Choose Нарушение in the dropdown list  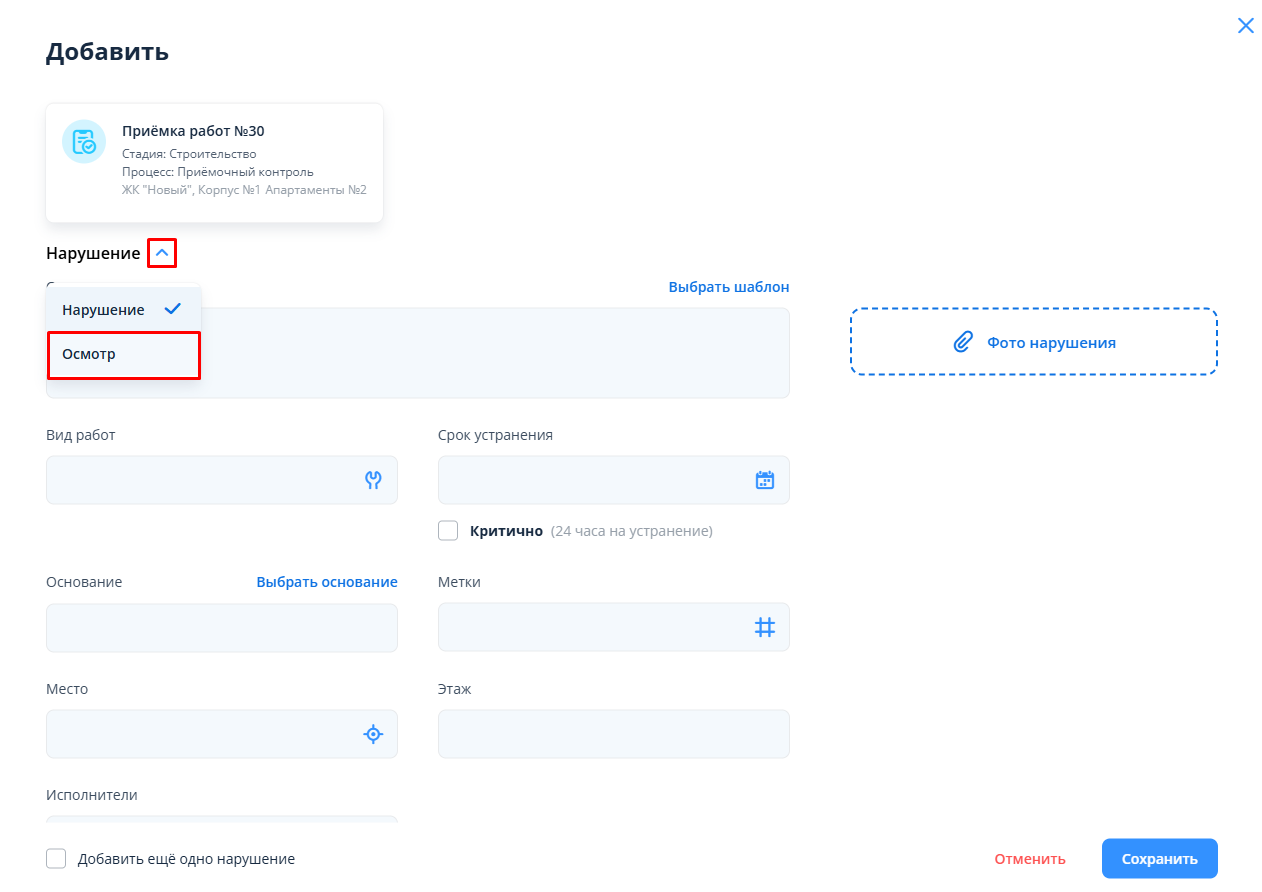[104, 310]
